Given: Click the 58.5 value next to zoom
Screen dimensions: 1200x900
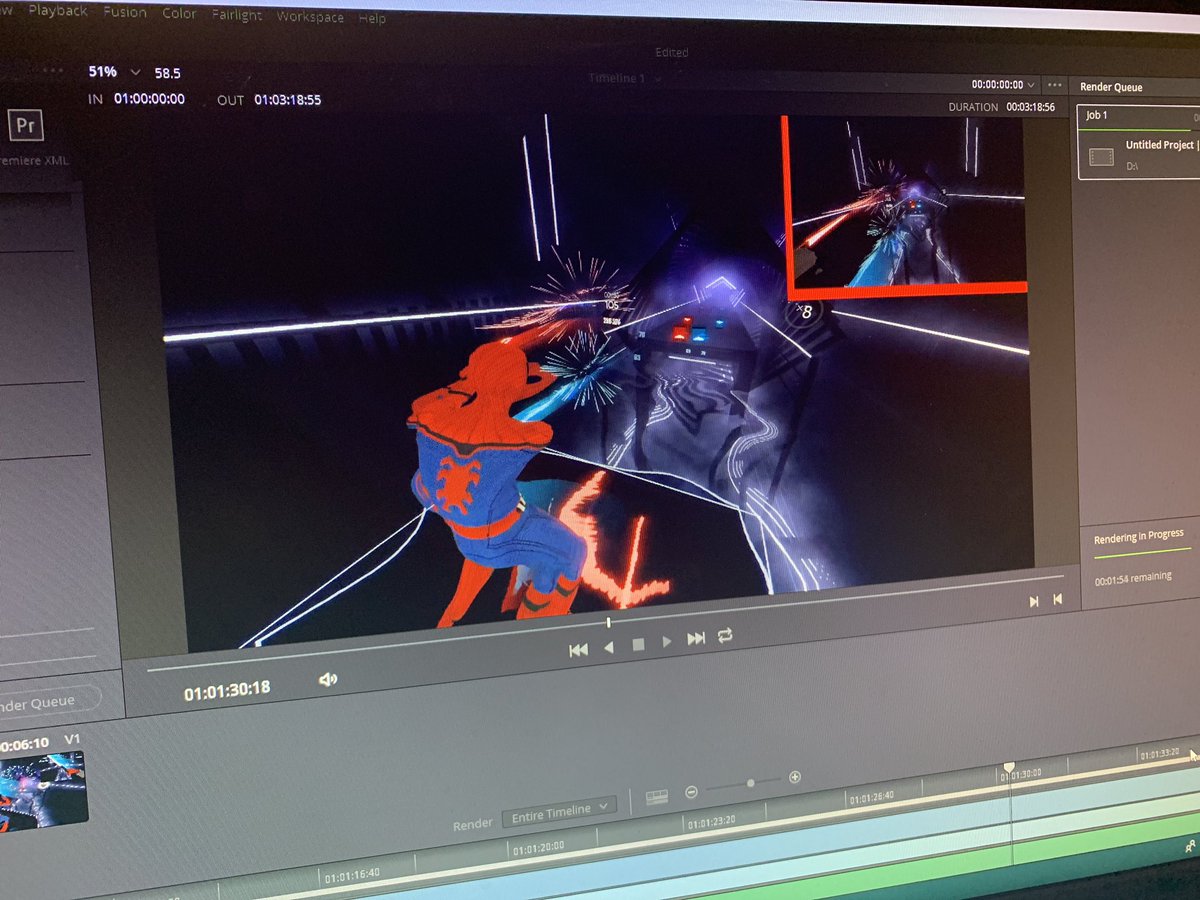Looking at the screenshot, I should coord(167,73).
